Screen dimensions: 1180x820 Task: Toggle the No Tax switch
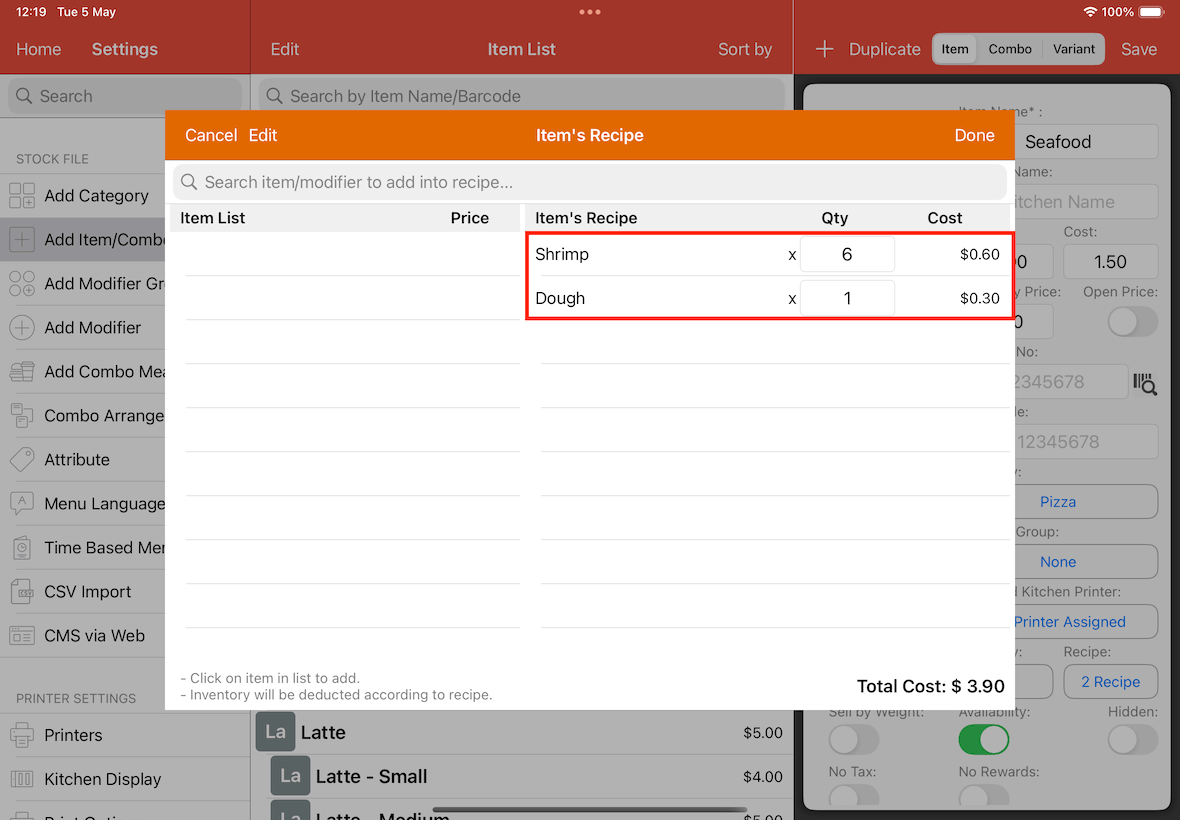pyautogui.click(x=853, y=796)
